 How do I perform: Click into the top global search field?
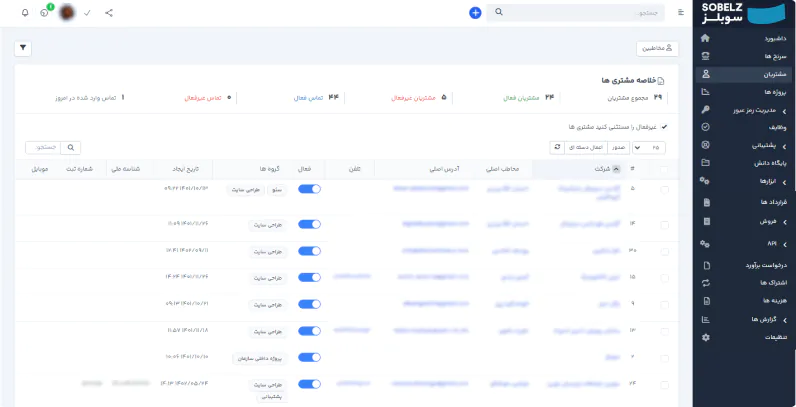click(x=575, y=13)
